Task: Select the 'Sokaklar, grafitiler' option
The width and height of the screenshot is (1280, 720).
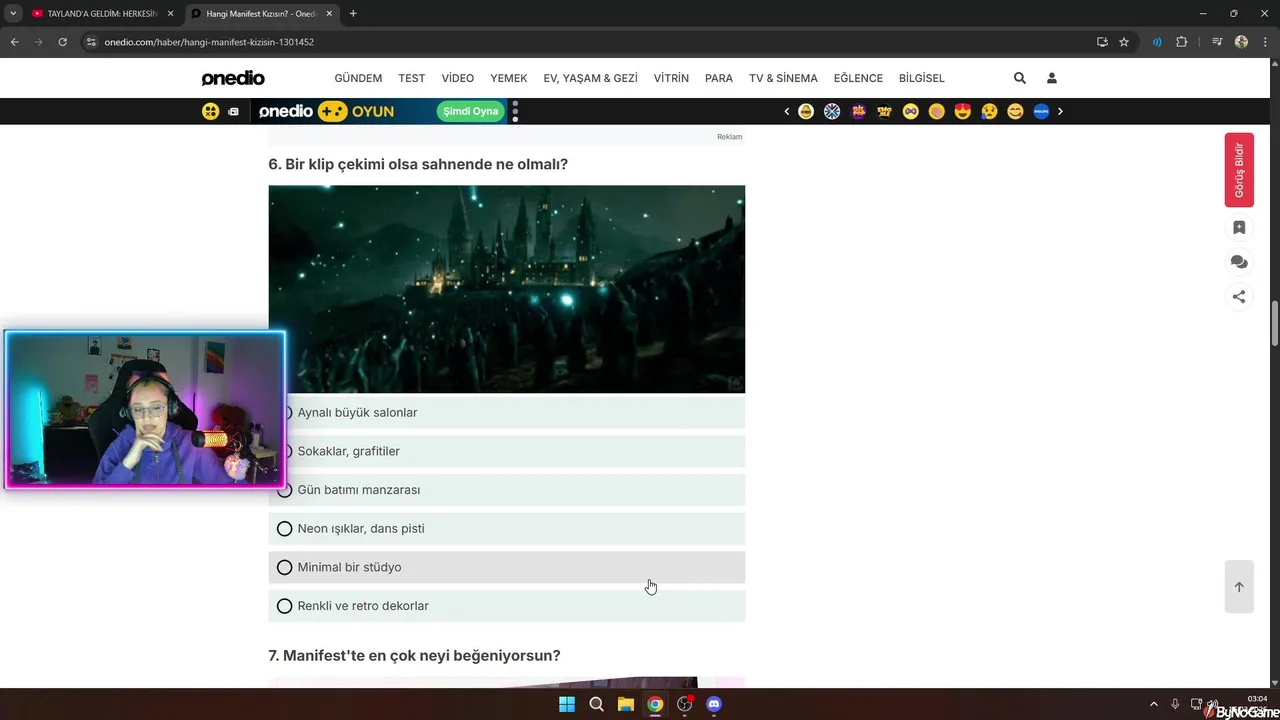Action: [x=507, y=451]
